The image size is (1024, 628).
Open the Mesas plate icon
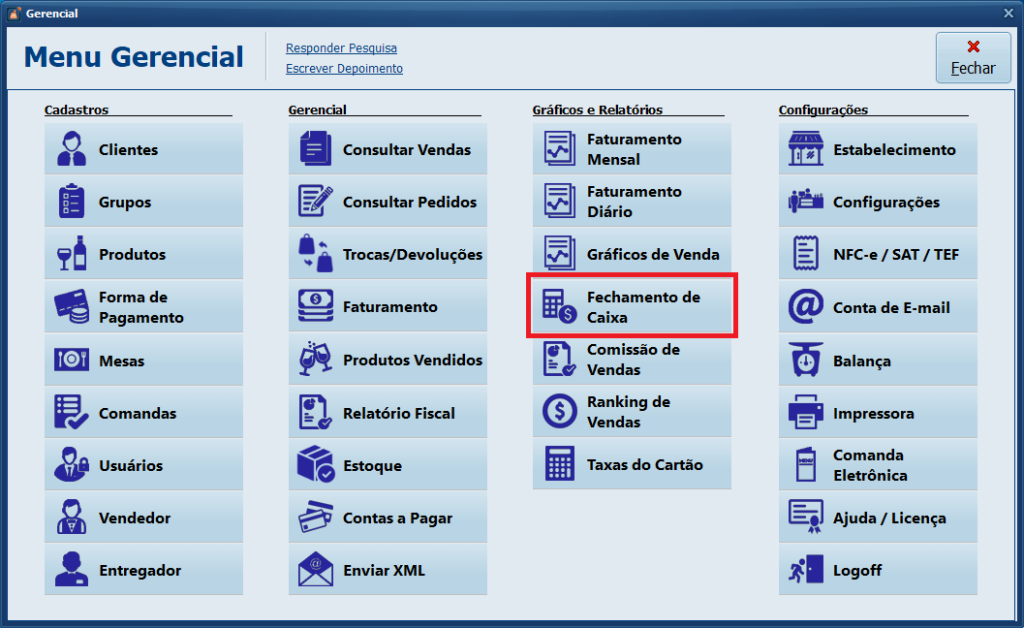pos(72,360)
